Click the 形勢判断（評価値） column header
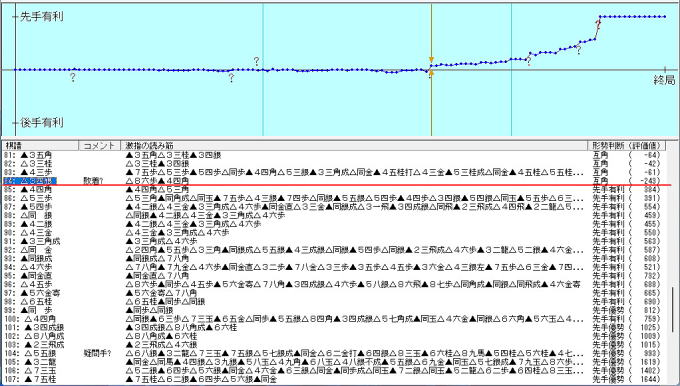The image size is (680, 386). [627, 146]
